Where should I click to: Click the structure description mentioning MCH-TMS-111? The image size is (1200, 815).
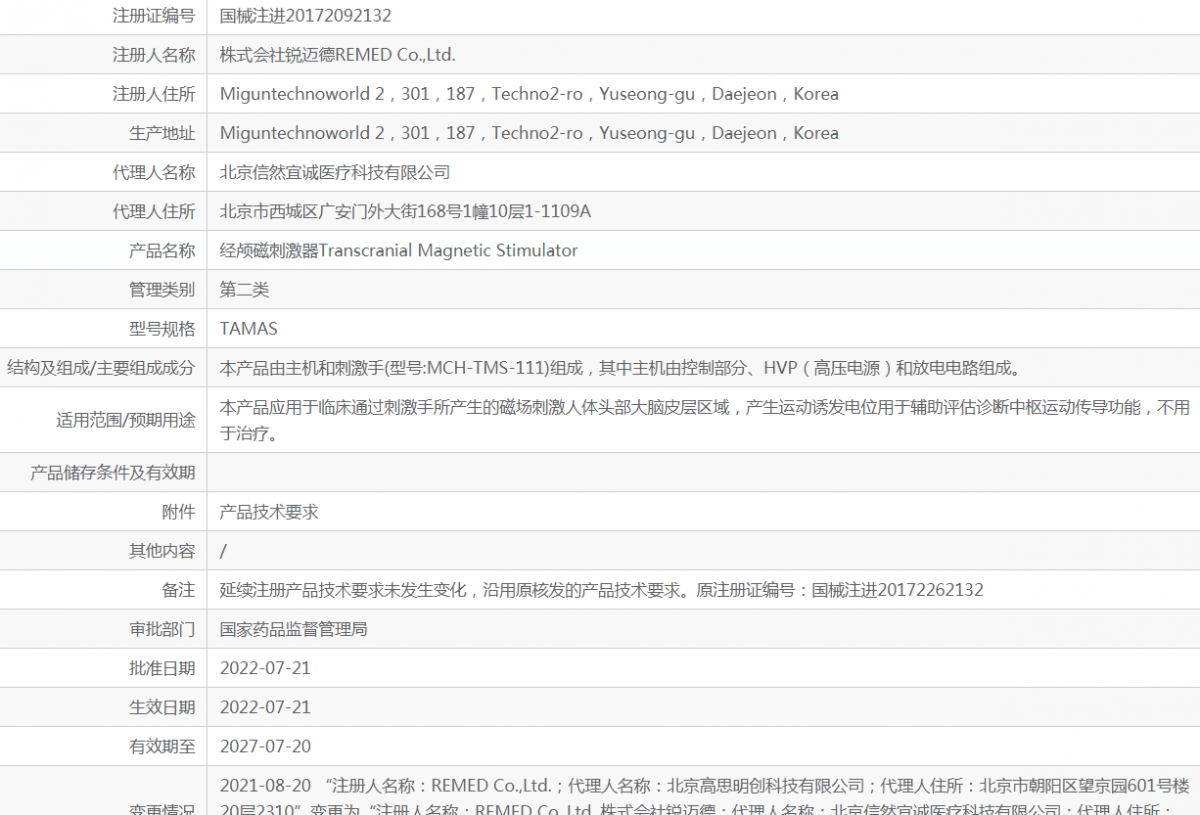pyautogui.click(x=622, y=368)
